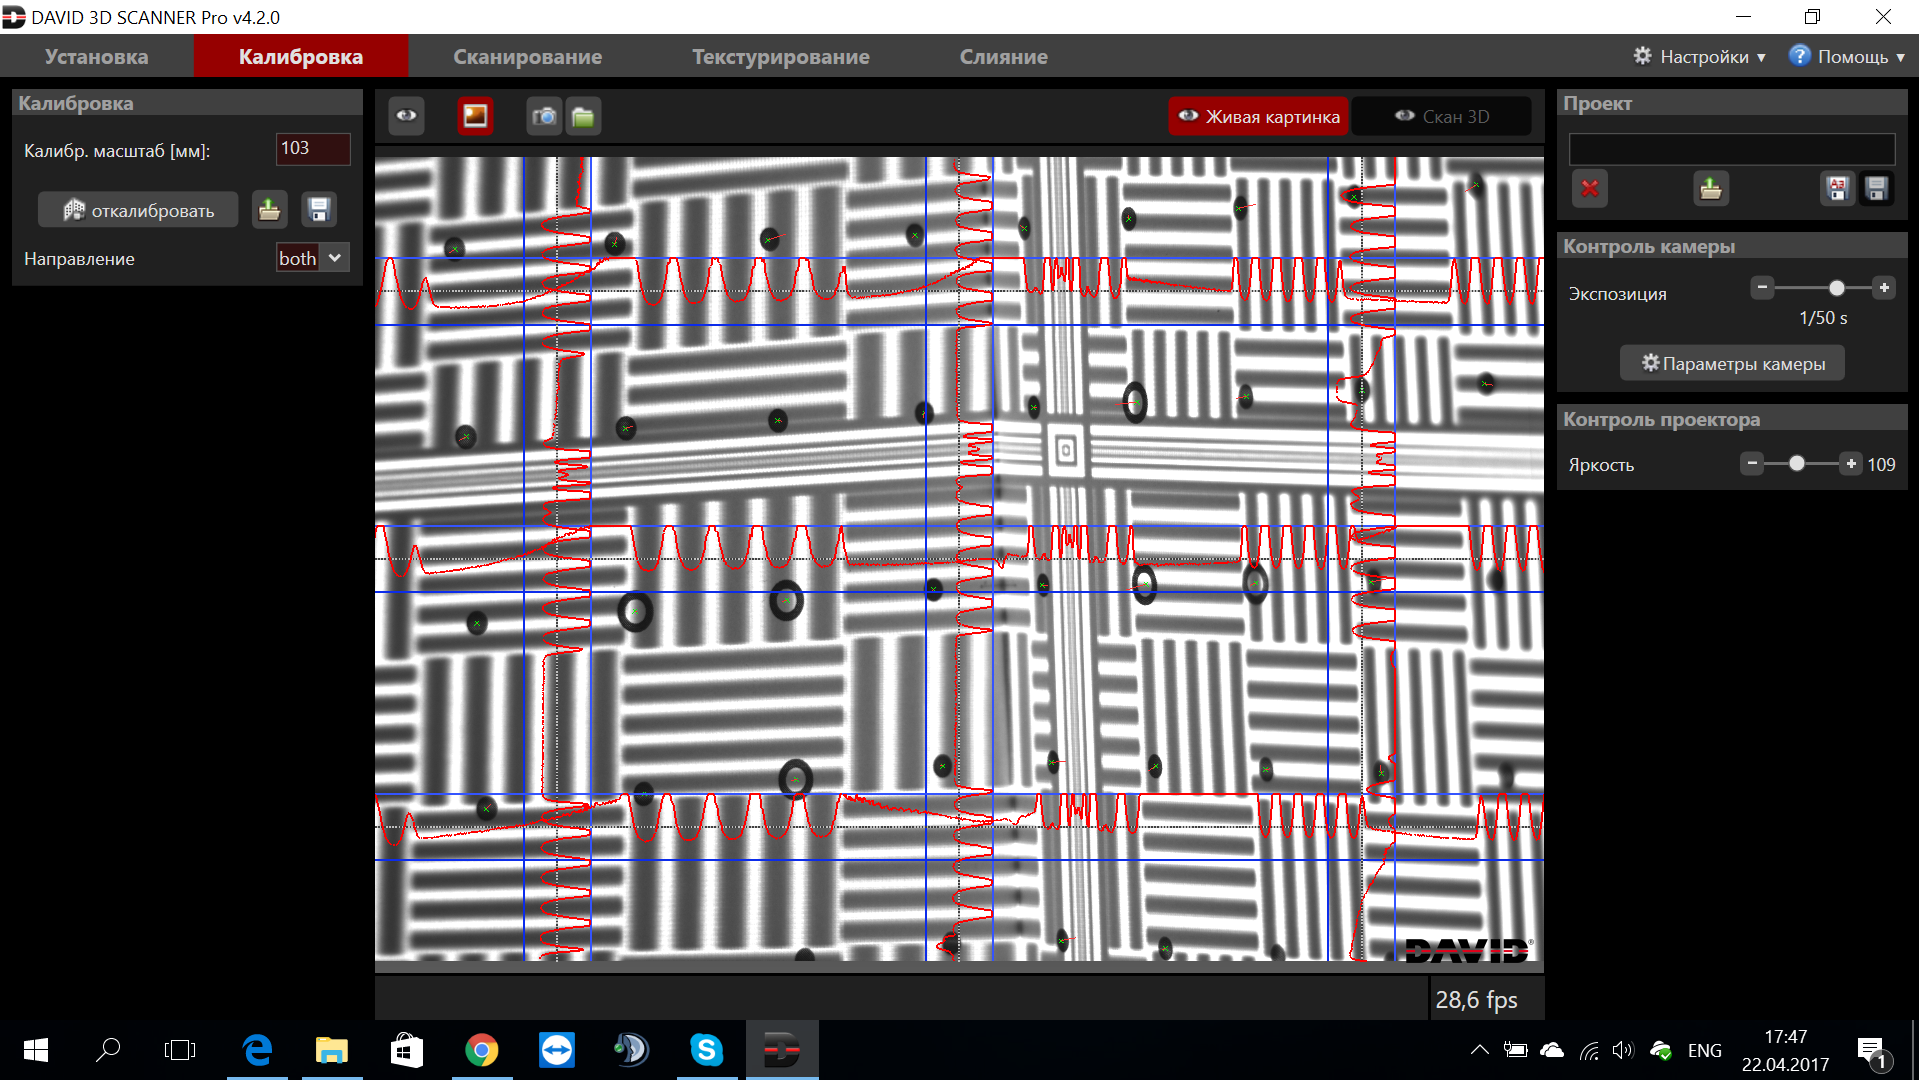The image size is (1919, 1080).
Task: Click the camera snapshot icon
Action: click(x=544, y=117)
